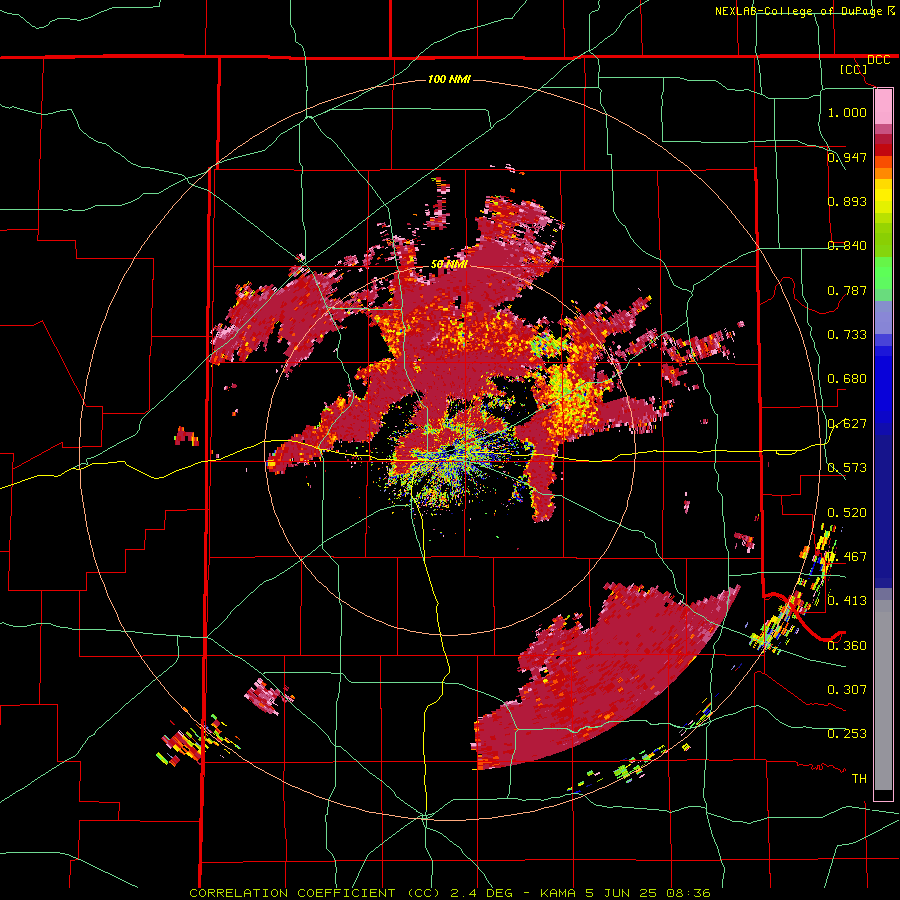Select the 0.520 scale label
Image resolution: width=900 pixels, height=900 pixels.
pyautogui.click(x=847, y=512)
